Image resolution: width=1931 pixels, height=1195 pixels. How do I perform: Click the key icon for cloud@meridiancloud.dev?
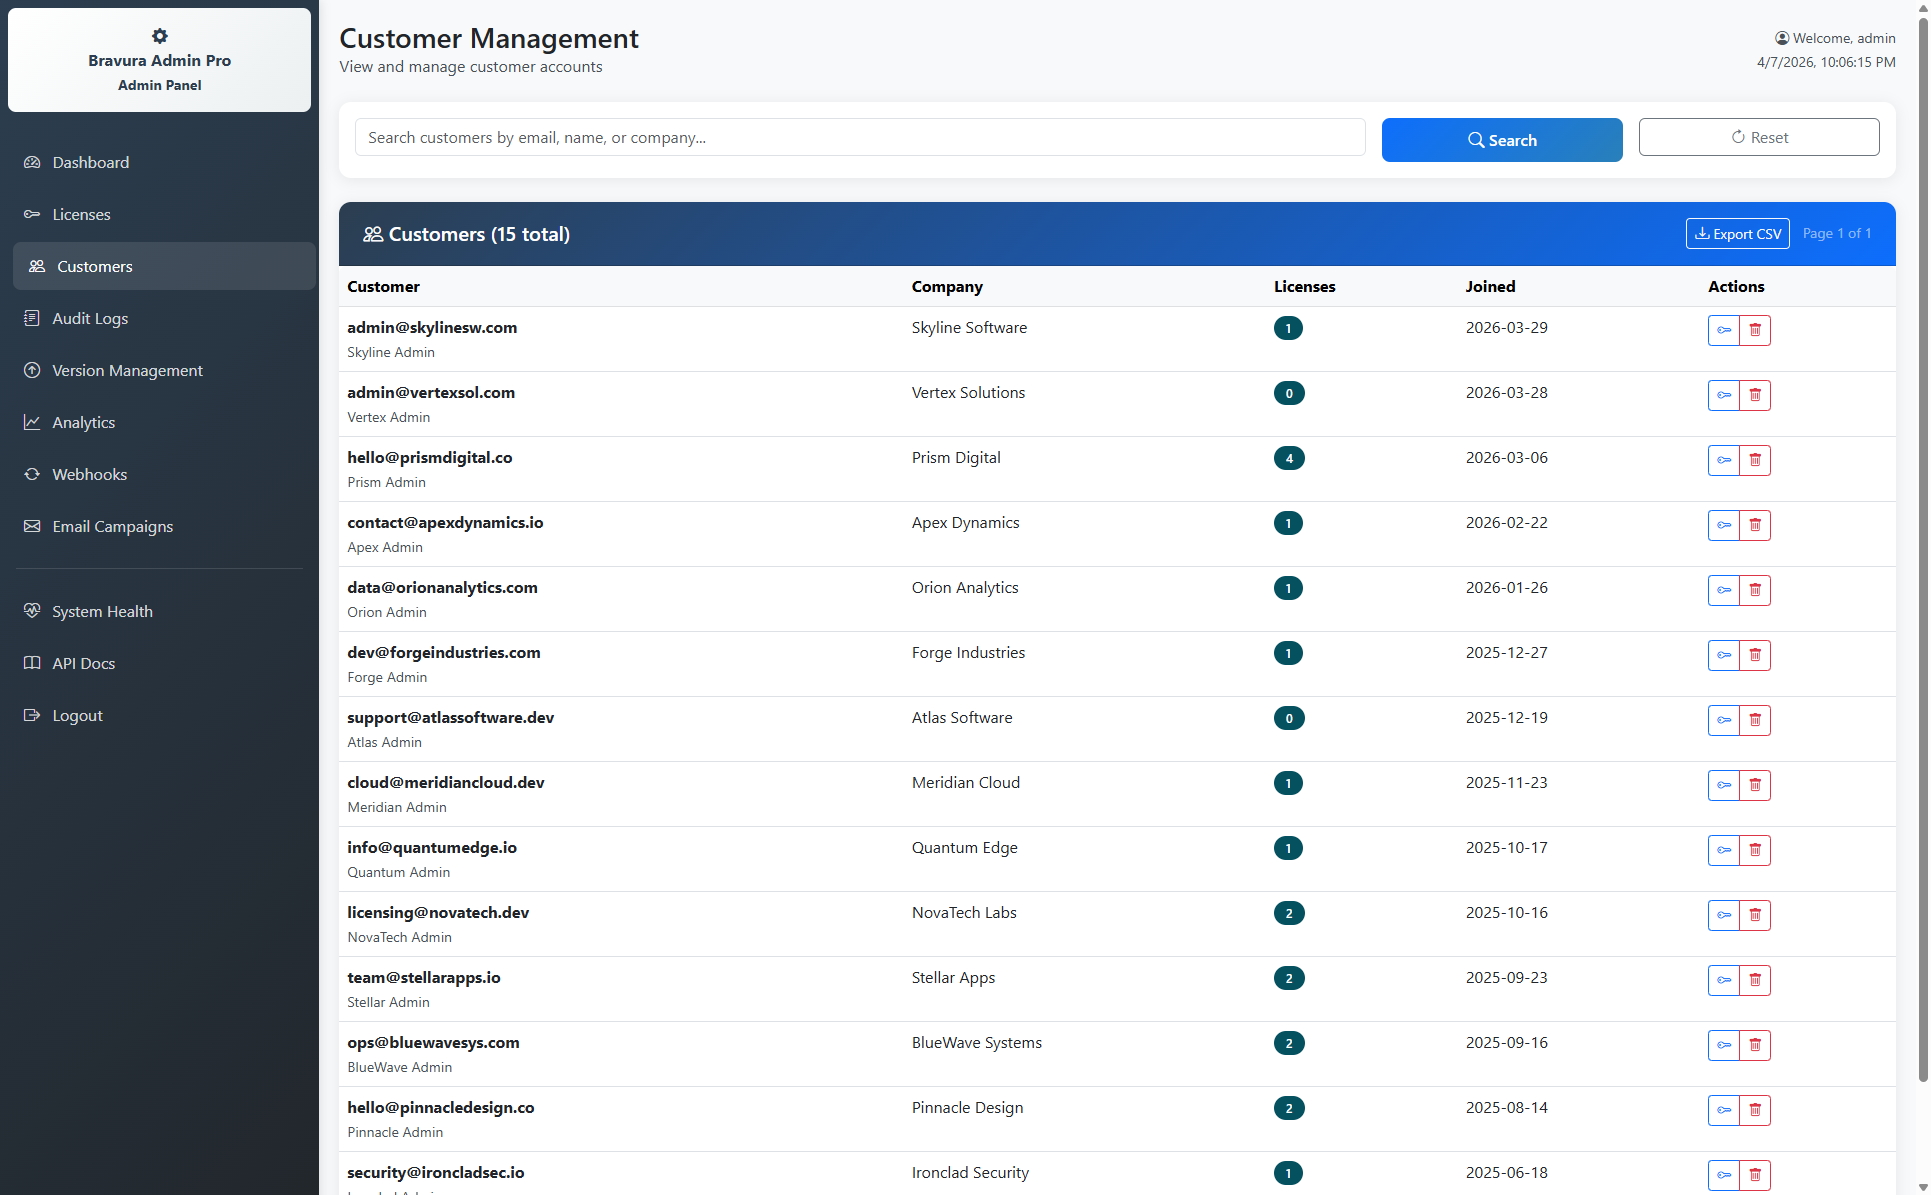coord(1724,785)
